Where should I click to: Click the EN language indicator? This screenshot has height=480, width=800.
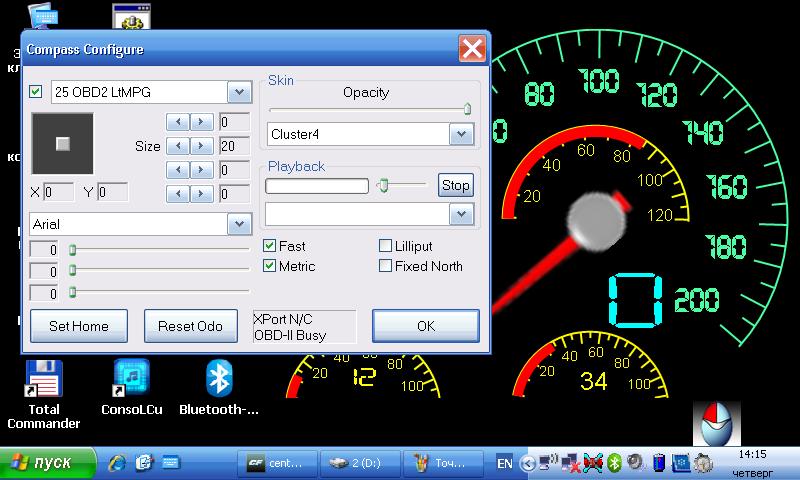click(504, 463)
